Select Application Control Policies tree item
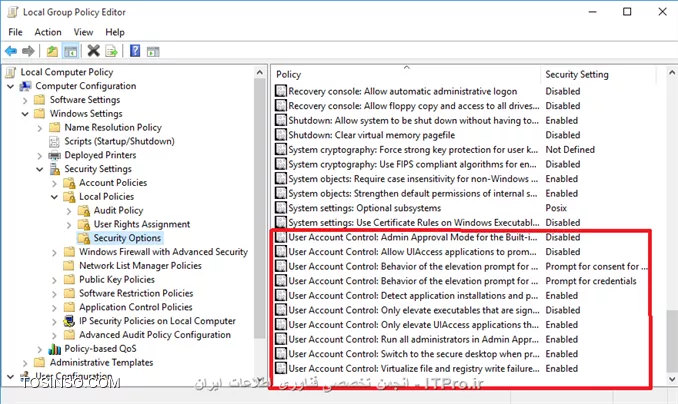 [x=135, y=307]
